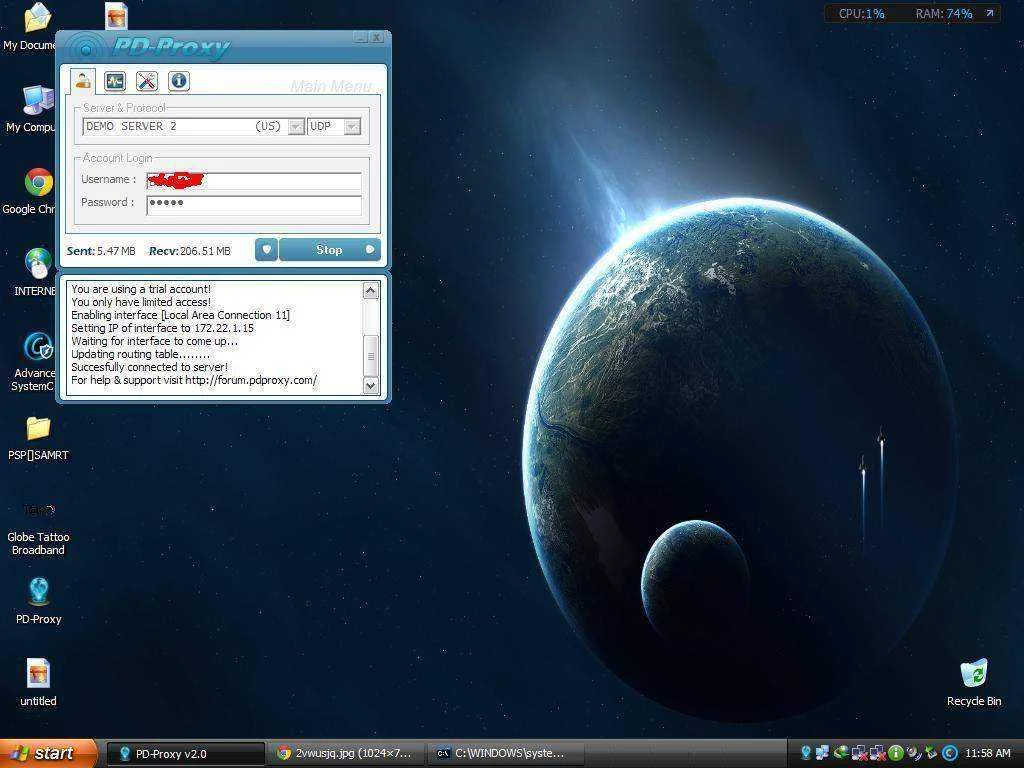Click the green round info tray icon
Screen dimensions: 1024x768
(x=895, y=753)
